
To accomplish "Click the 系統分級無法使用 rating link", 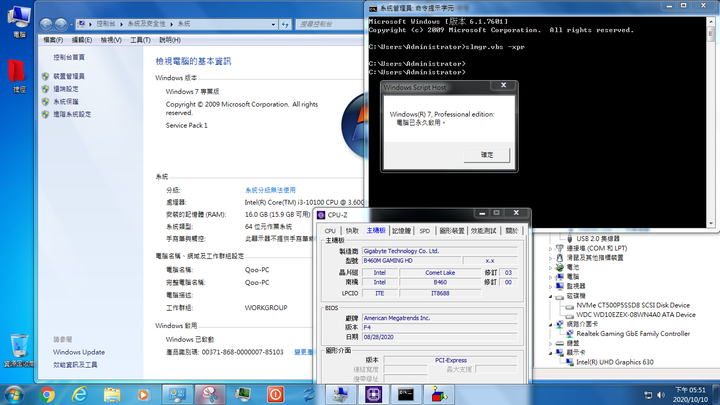I will pos(270,190).
